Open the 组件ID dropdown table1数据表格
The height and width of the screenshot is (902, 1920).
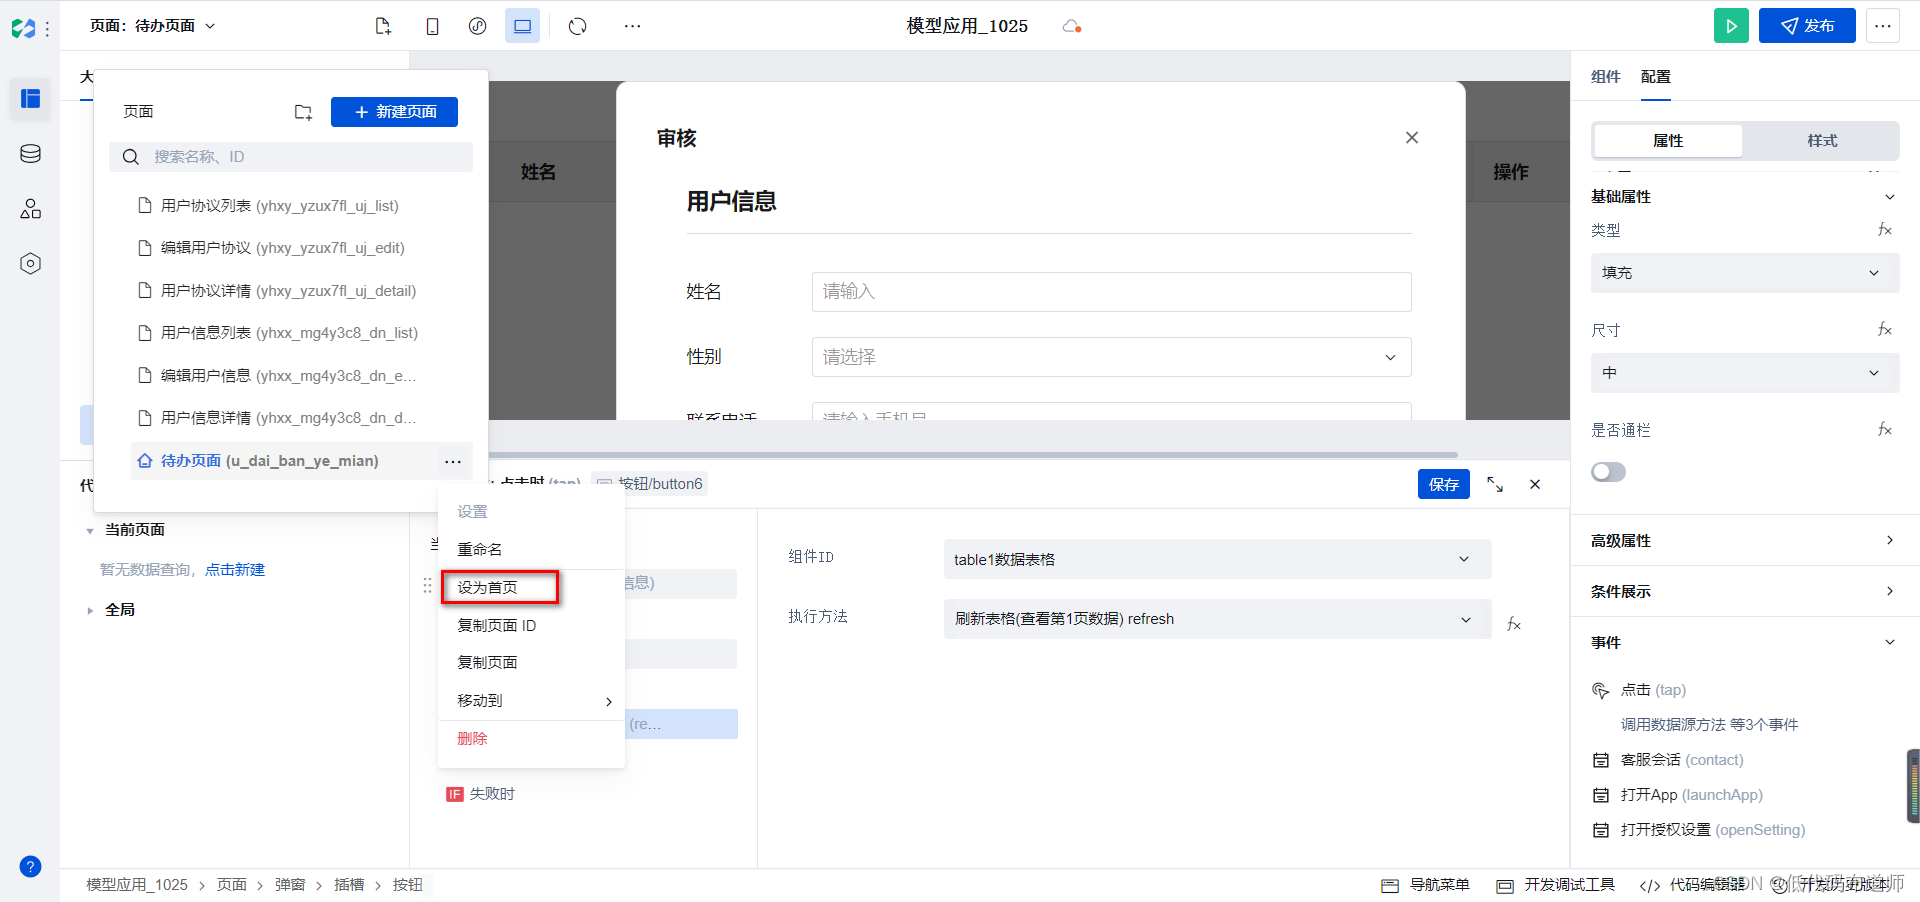(x=1217, y=559)
